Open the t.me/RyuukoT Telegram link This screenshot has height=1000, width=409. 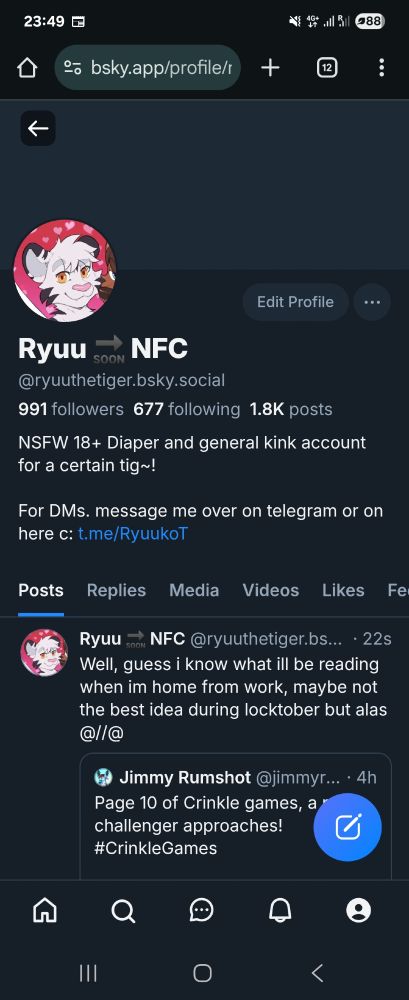(133, 534)
